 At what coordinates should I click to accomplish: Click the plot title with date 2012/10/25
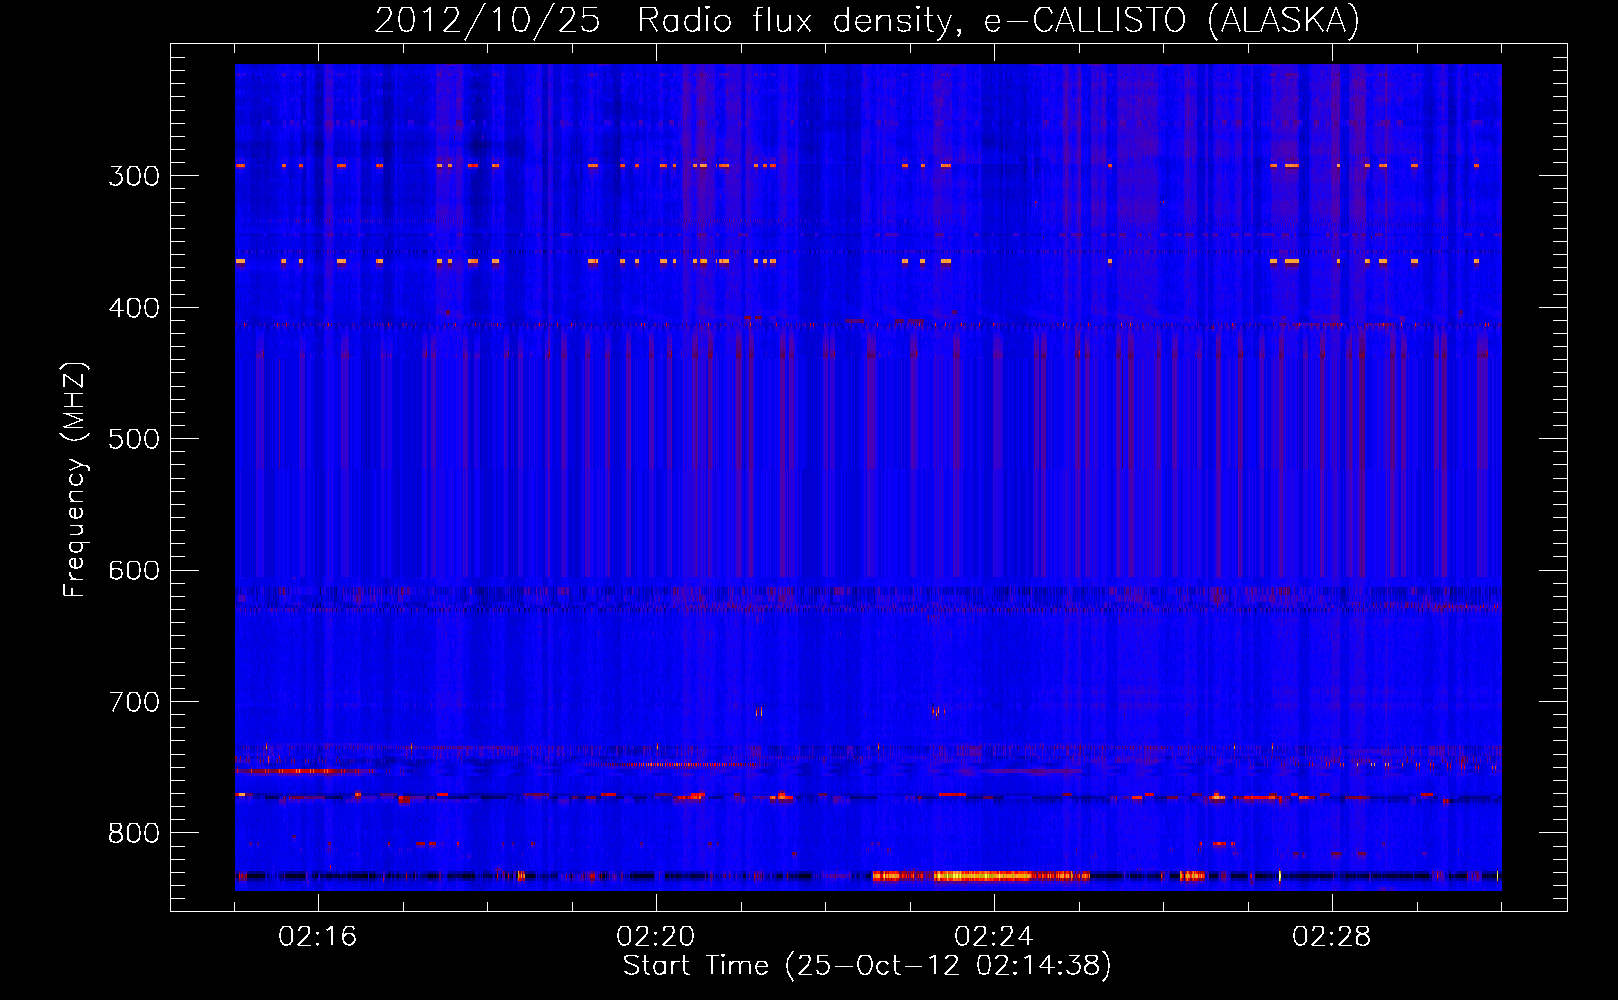coord(867,20)
